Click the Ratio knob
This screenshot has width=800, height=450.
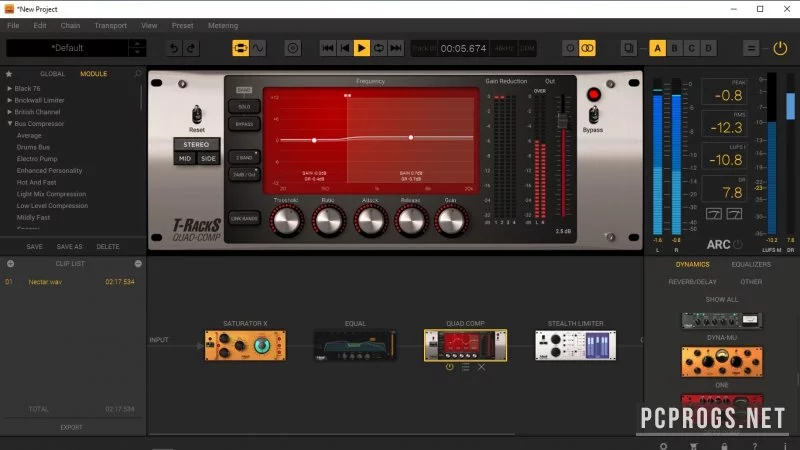point(329,221)
